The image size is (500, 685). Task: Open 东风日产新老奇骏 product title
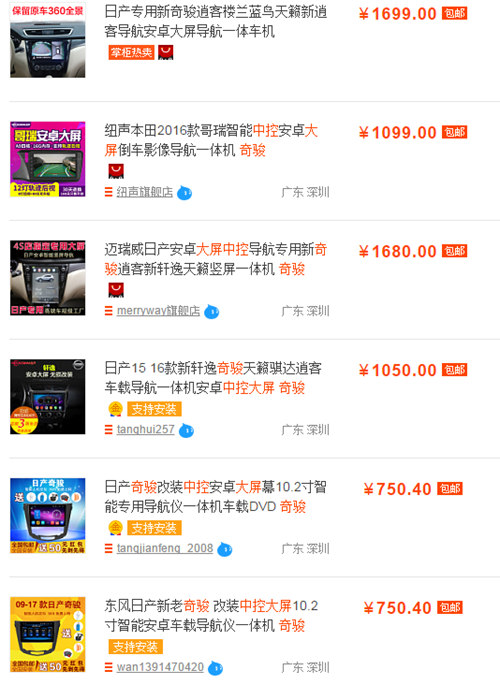click(211, 616)
